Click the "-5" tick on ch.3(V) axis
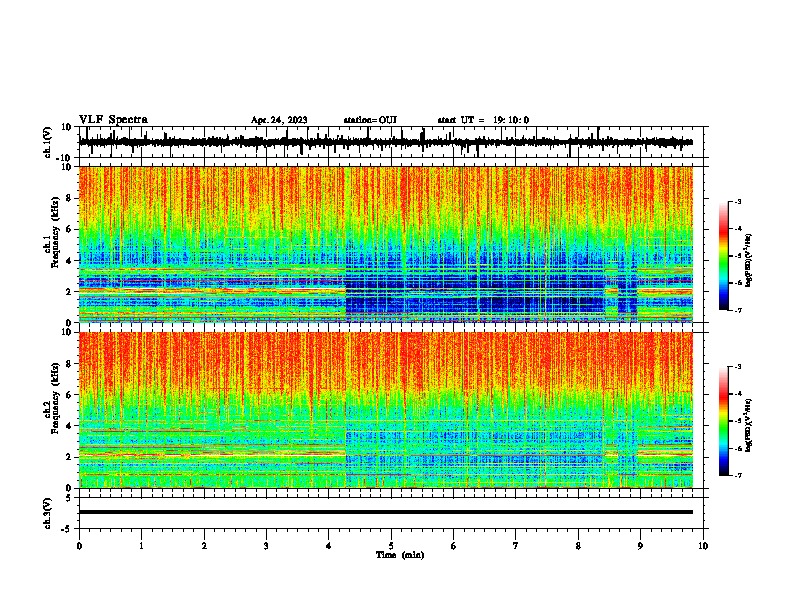792x612 pixels. point(68,529)
